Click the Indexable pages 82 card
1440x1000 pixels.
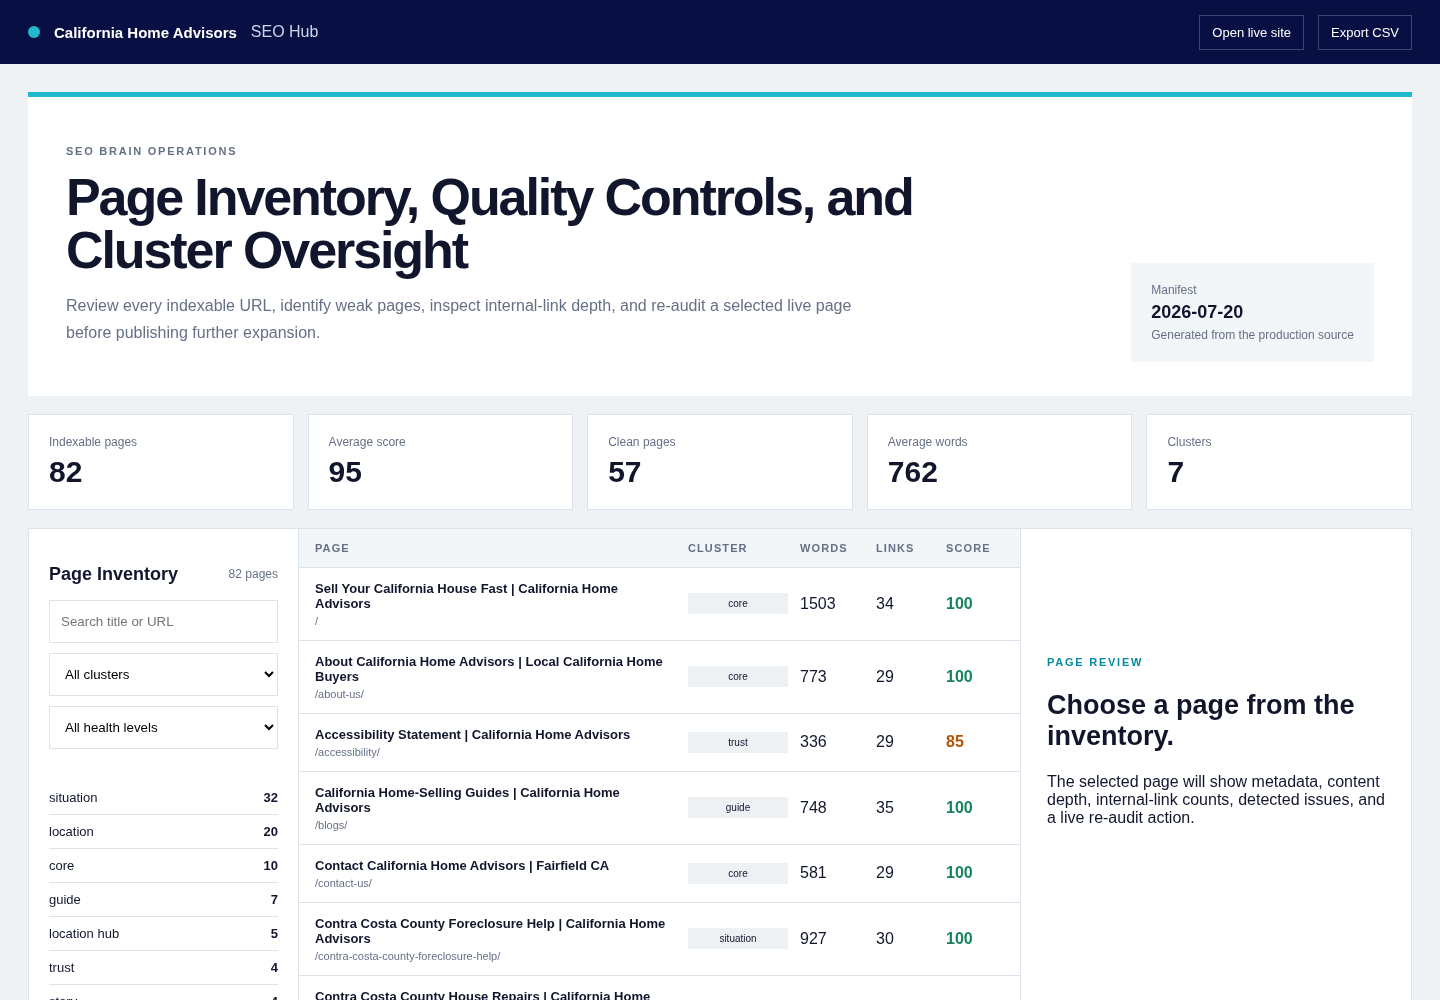point(161,462)
